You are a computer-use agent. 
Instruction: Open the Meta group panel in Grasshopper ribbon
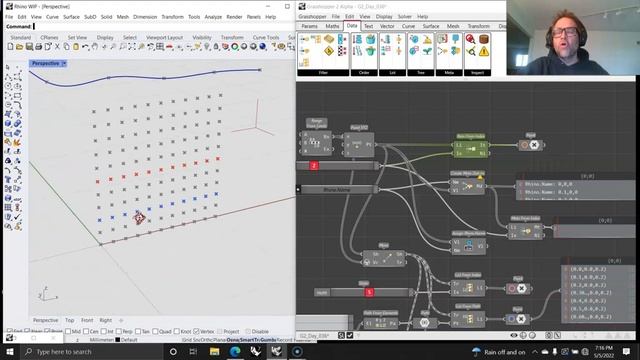(449, 73)
